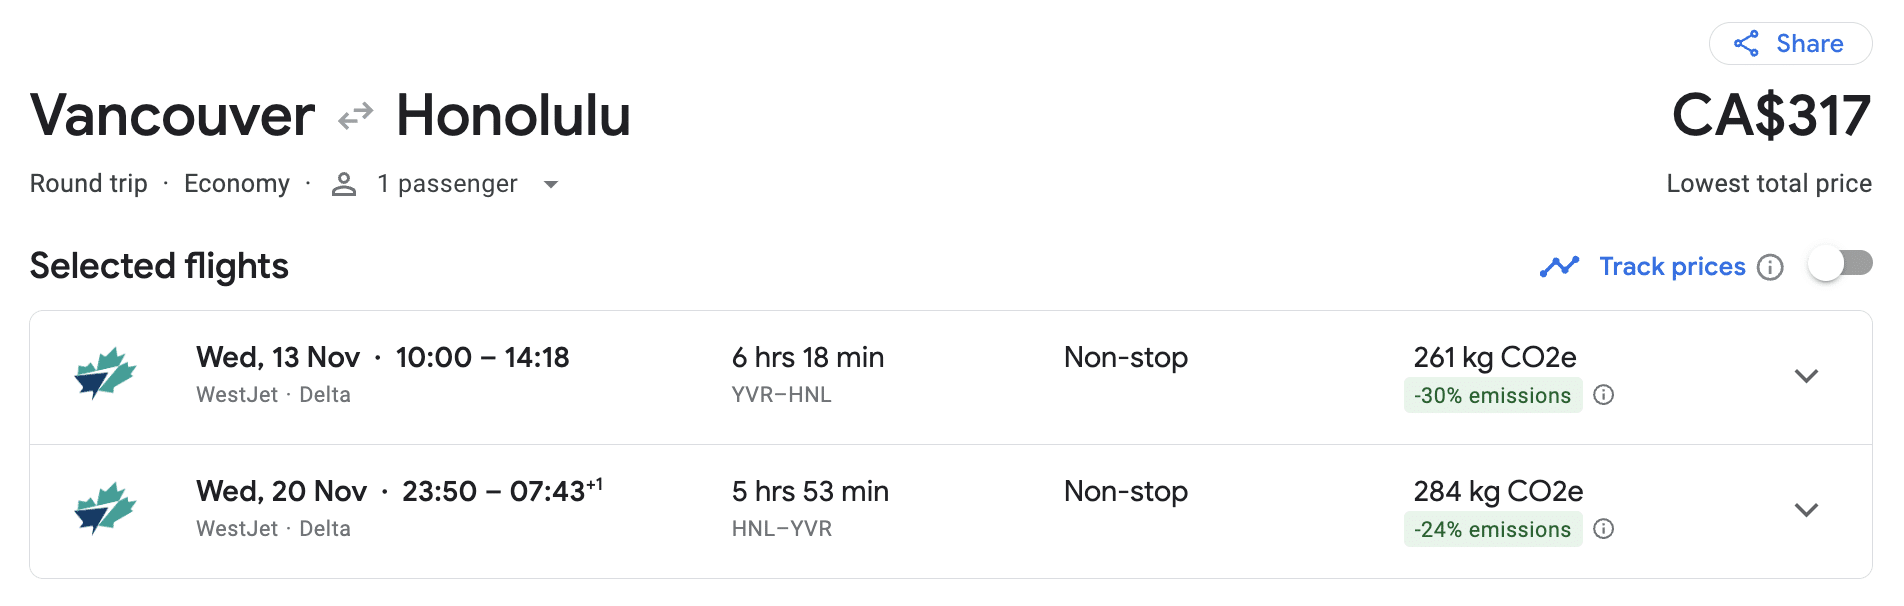This screenshot has height=606, width=1904.
Task: Click the -30% emissions badge
Action: coord(1492,396)
